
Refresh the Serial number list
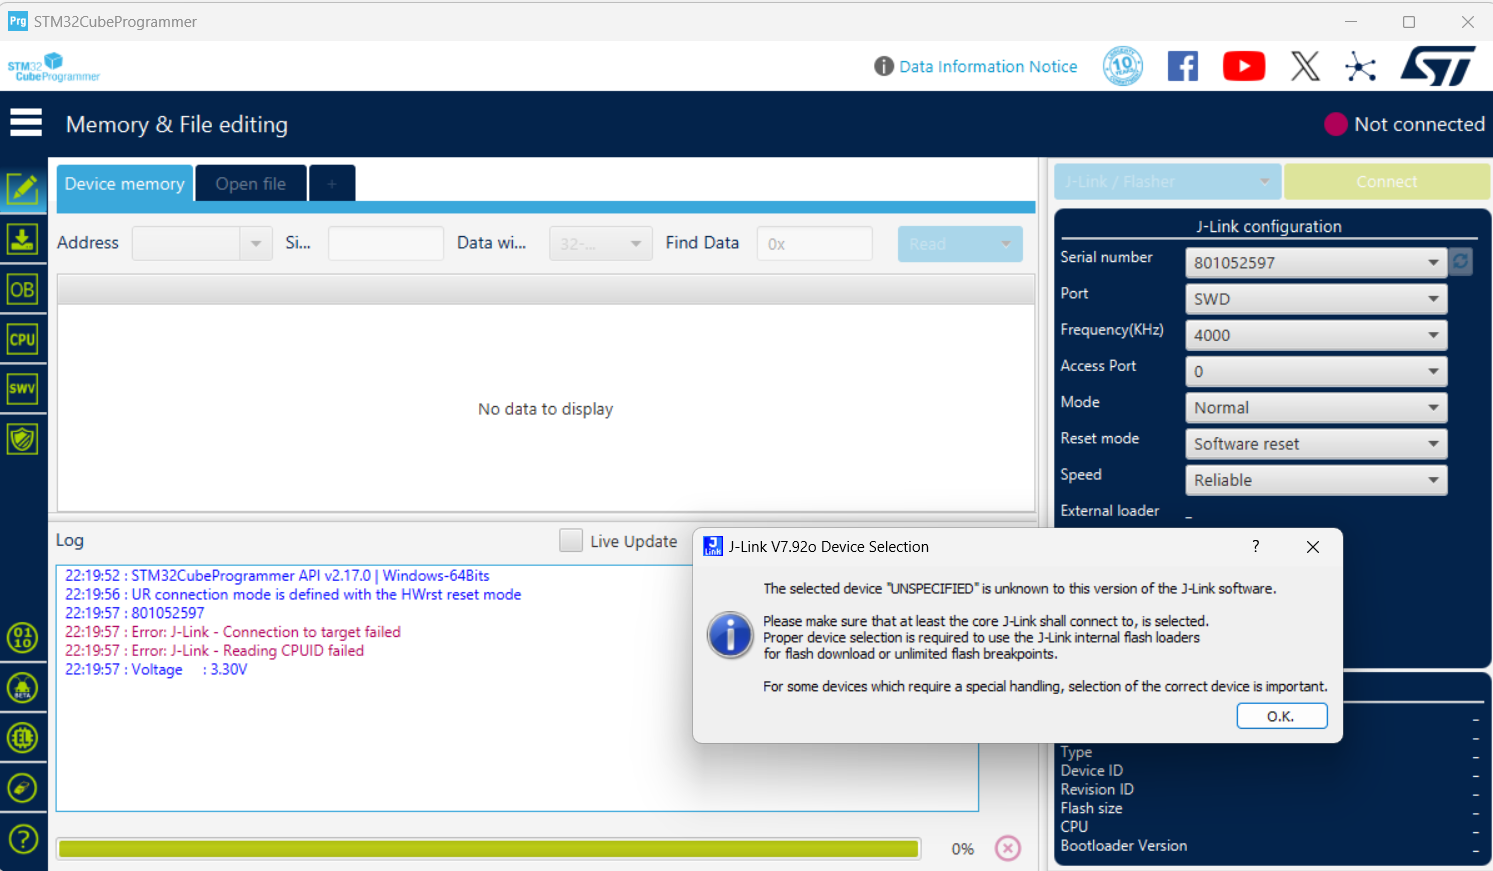1460,261
